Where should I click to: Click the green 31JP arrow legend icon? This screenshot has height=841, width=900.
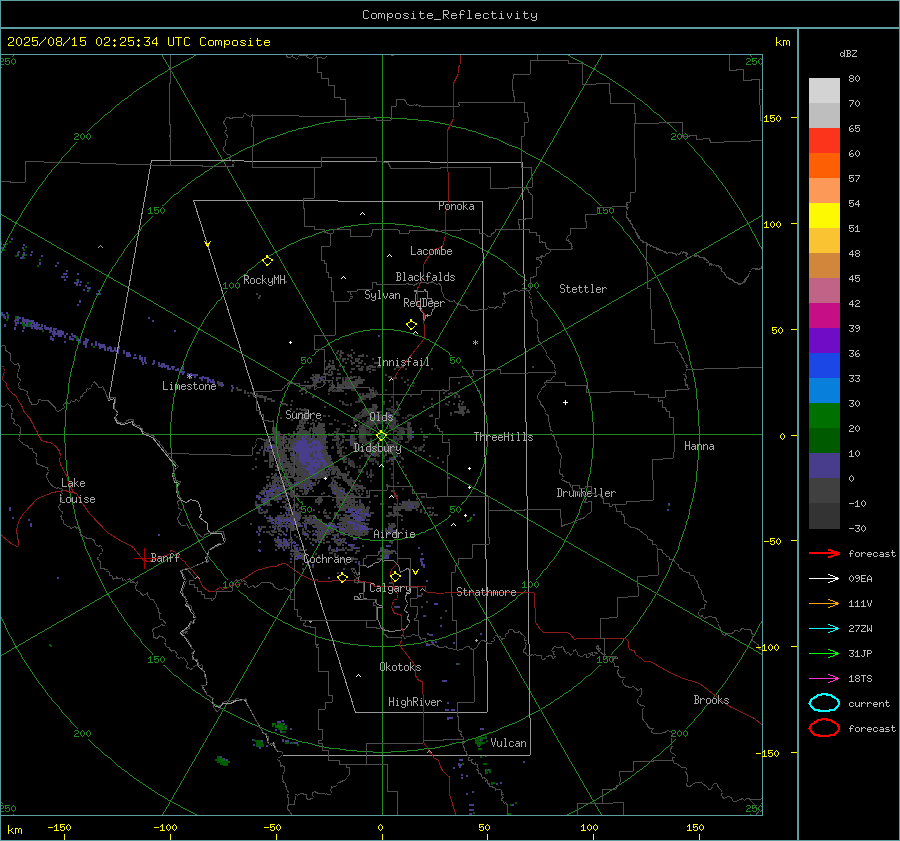coord(824,653)
